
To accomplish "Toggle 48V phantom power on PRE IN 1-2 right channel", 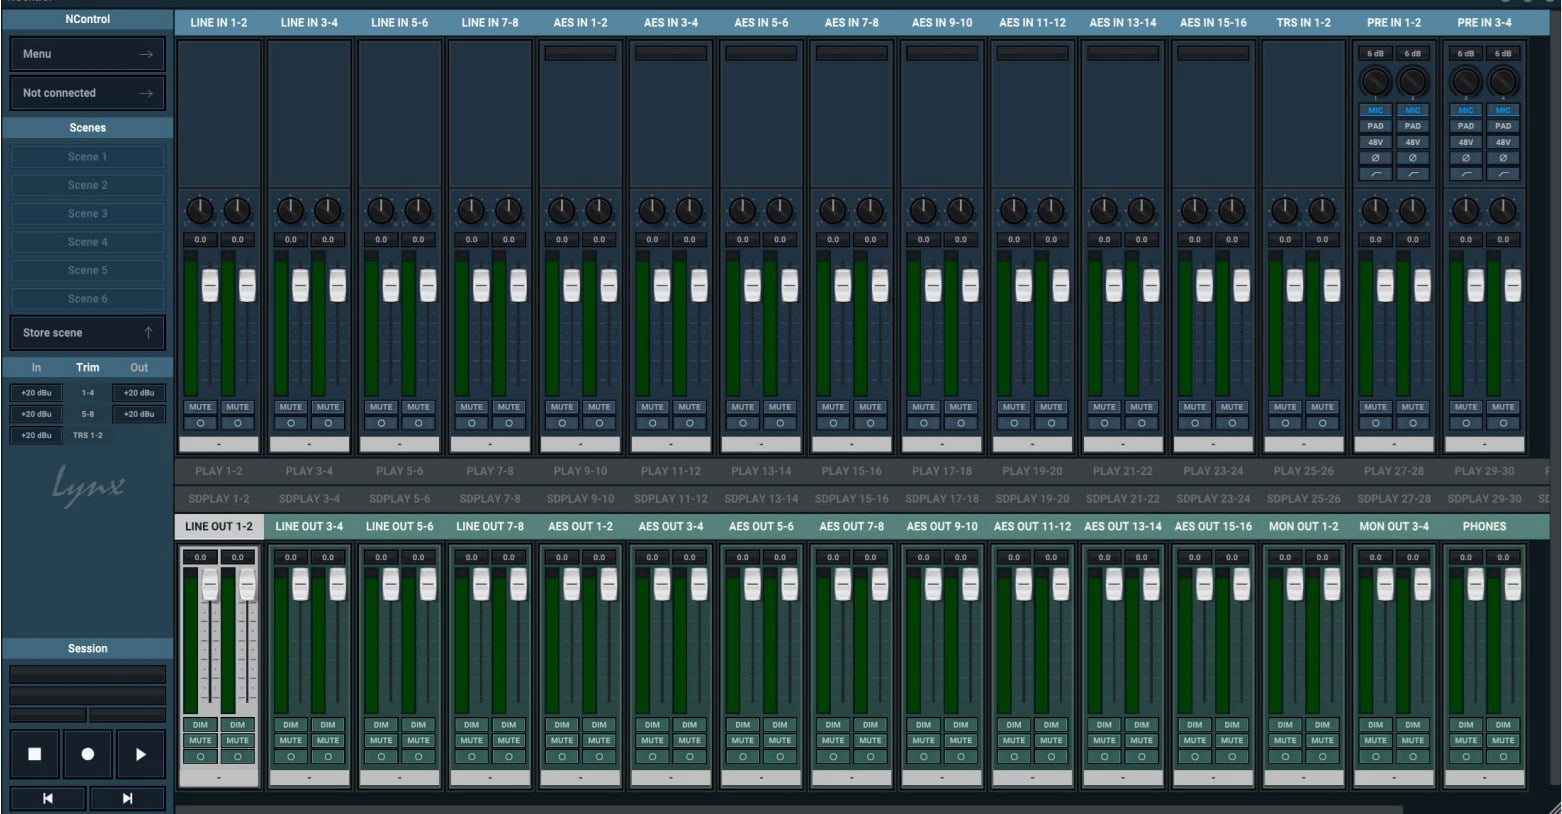I will pyautogui.click(x=1412, y=142).
